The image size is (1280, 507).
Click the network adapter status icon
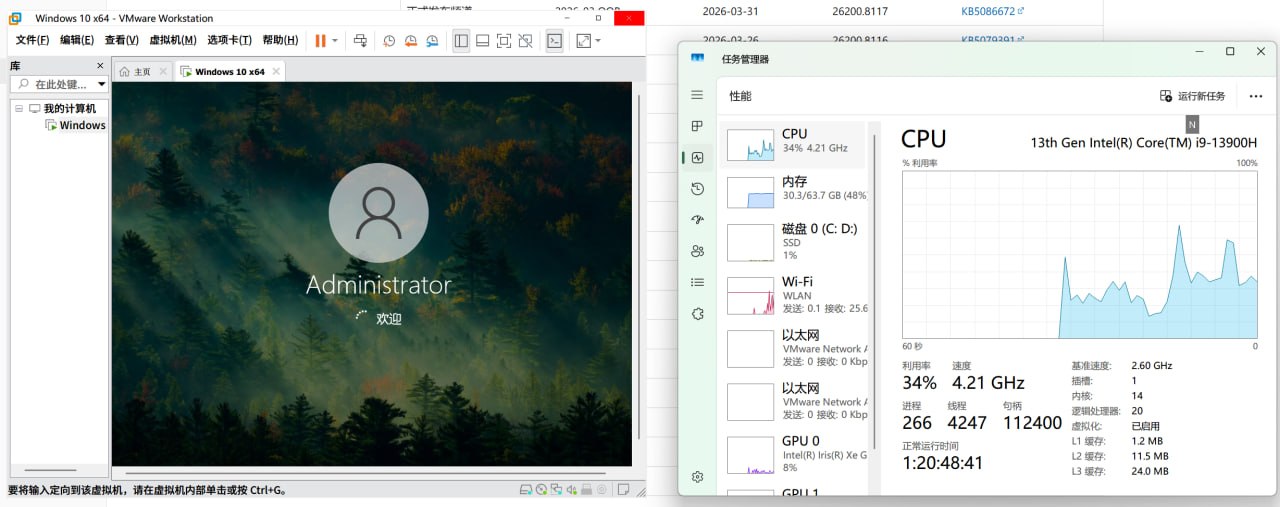coord(556,490)
